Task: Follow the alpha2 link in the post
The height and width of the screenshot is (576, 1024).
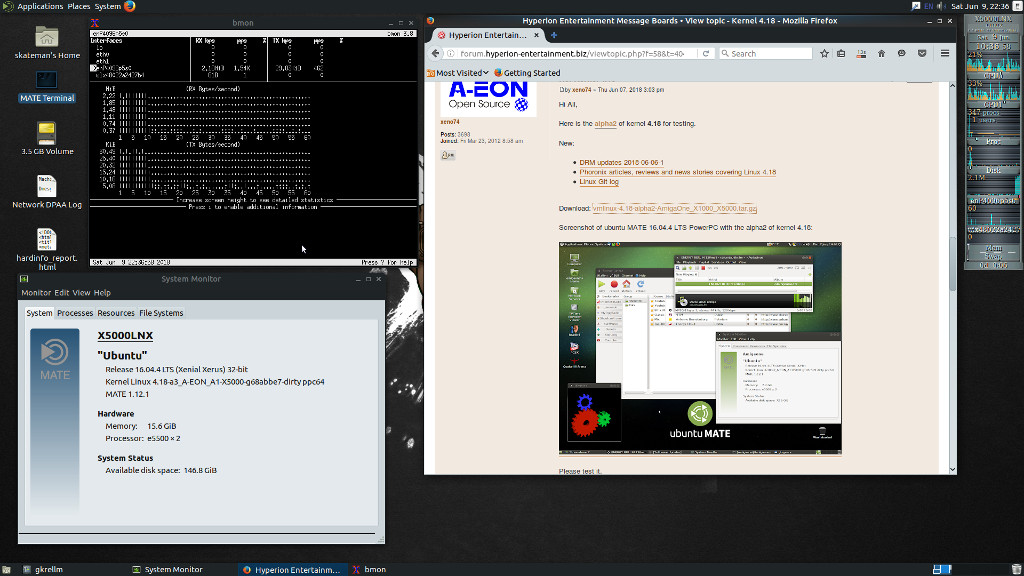Action: coord(605,123)
